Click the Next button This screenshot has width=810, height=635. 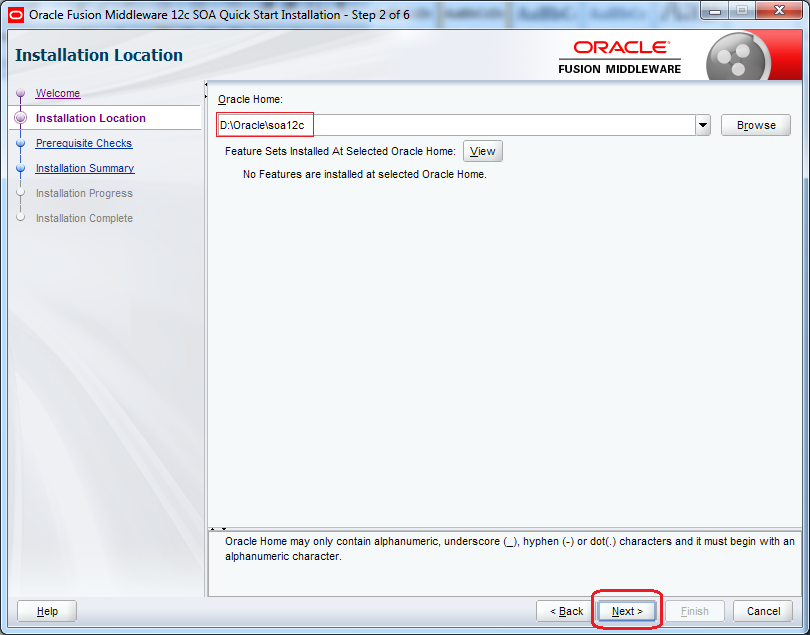pyautogui.click(x=627, y=611)
